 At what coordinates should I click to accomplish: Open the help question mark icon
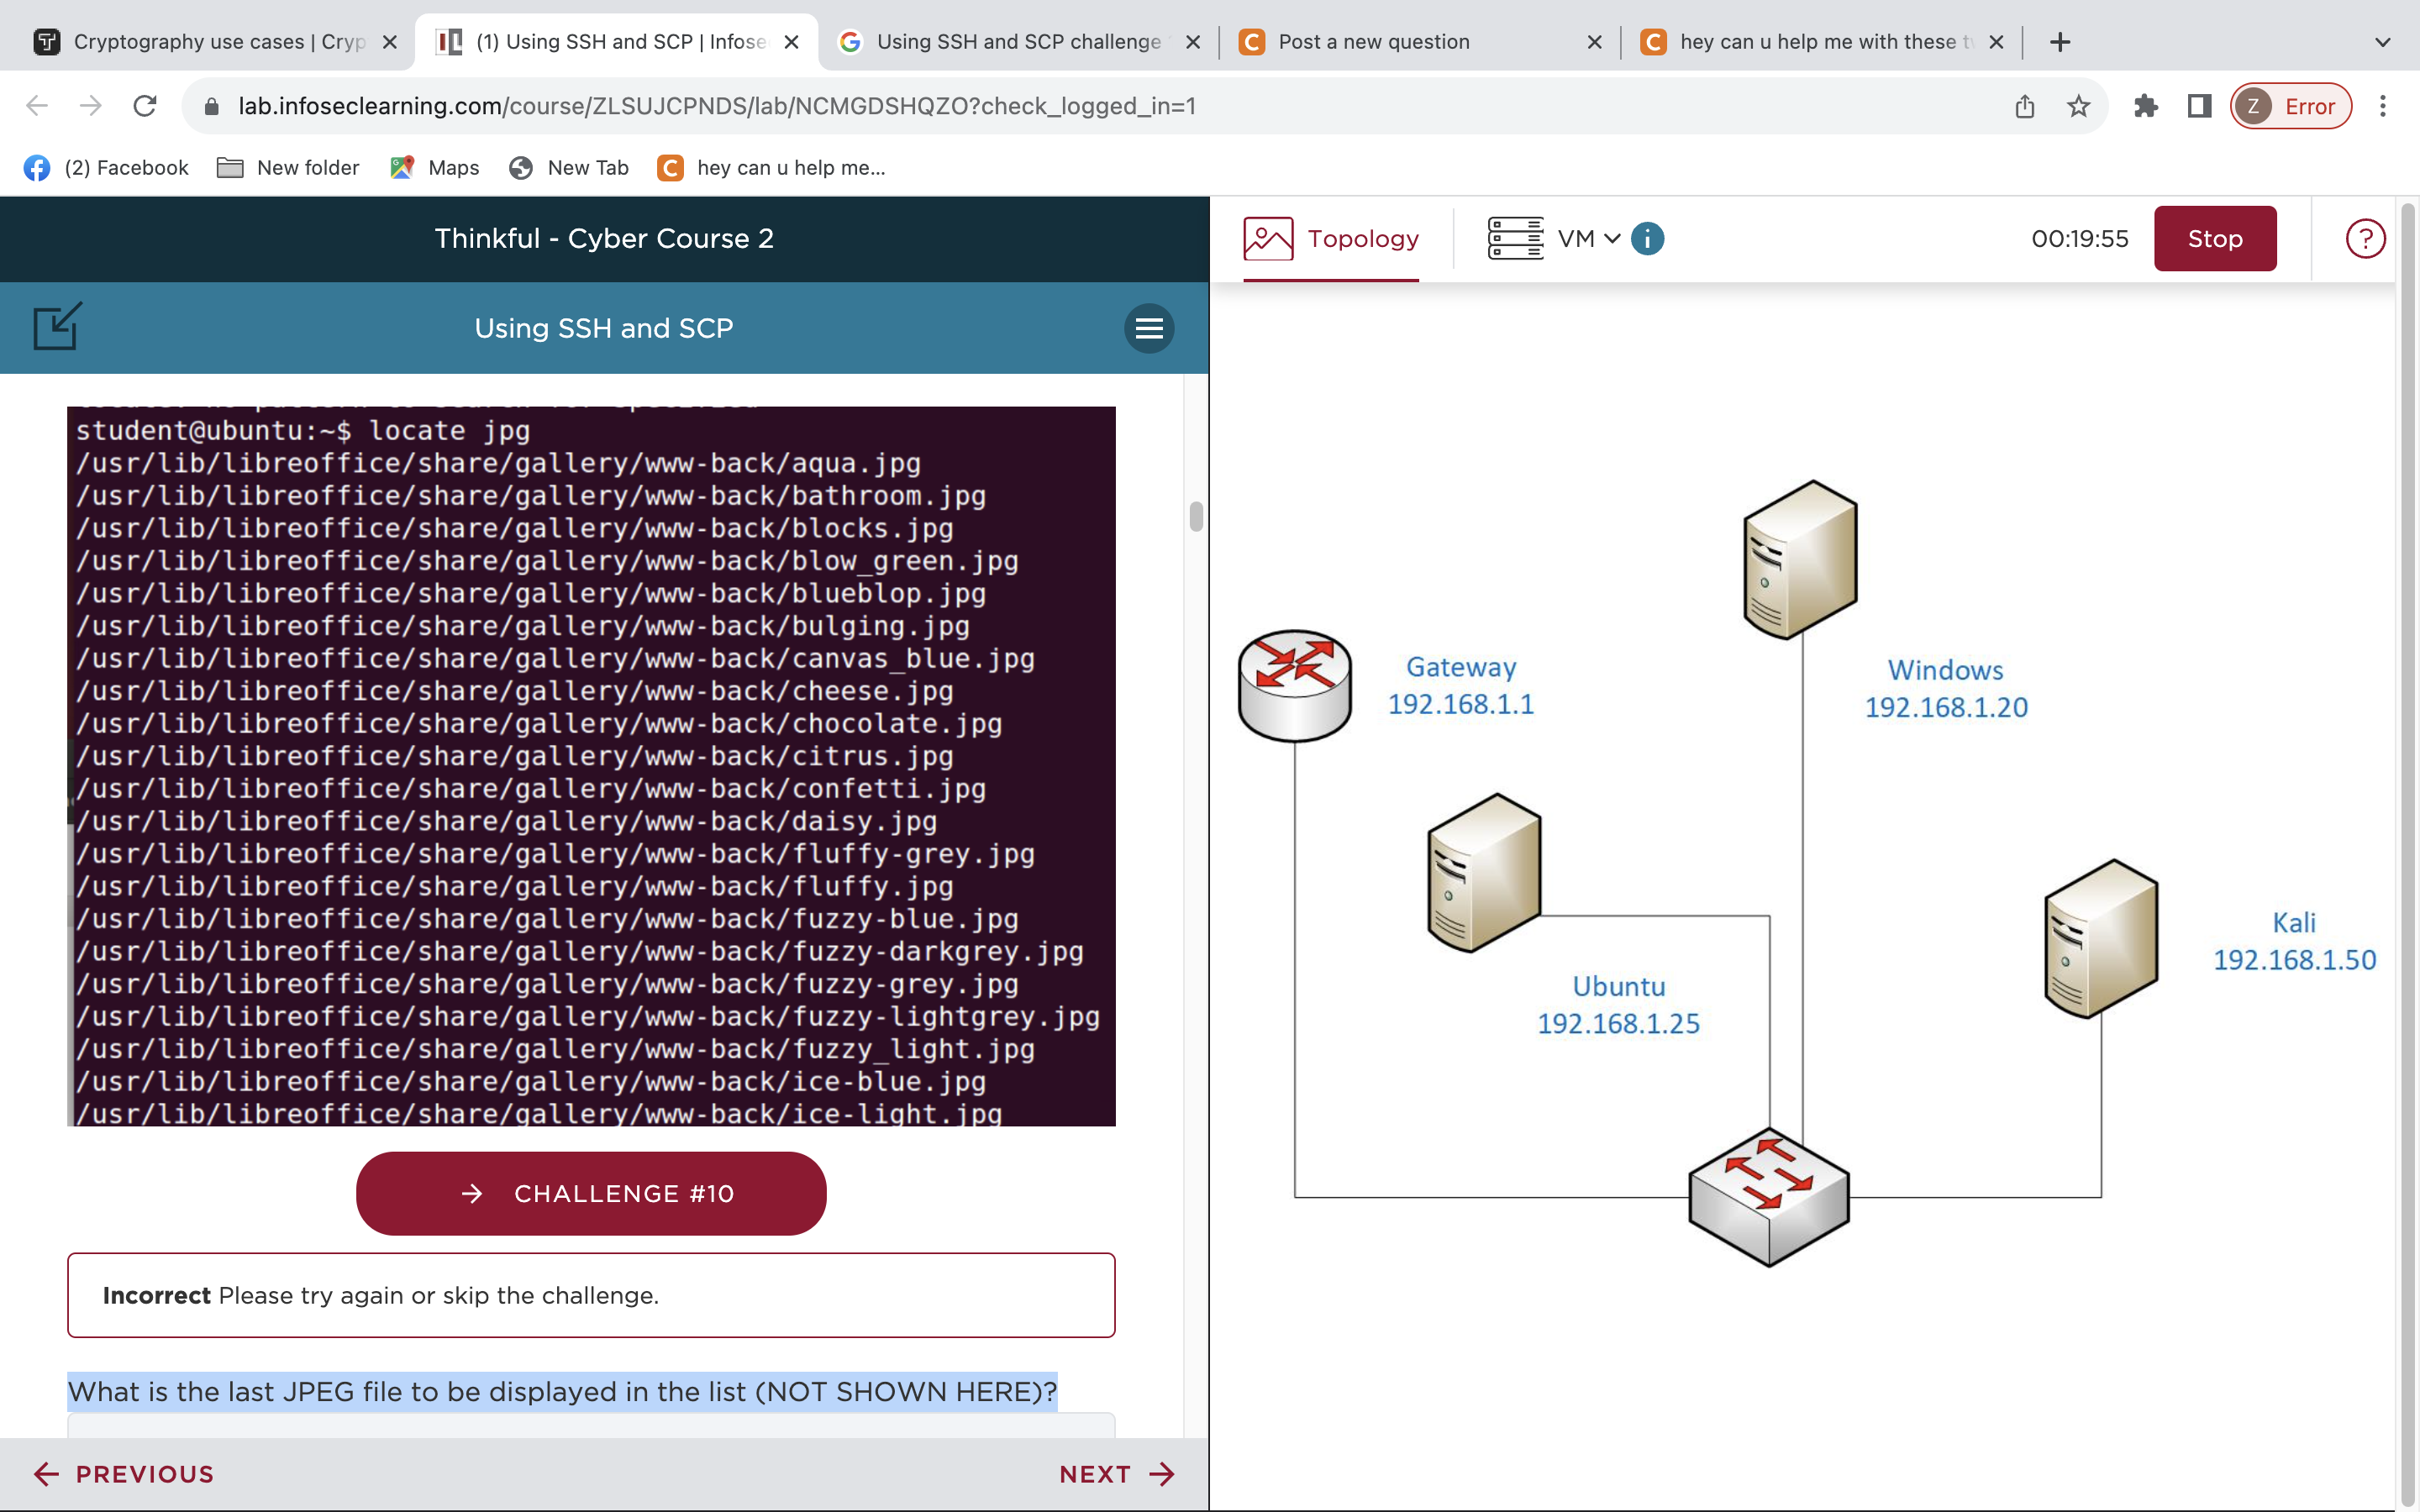2364,239
